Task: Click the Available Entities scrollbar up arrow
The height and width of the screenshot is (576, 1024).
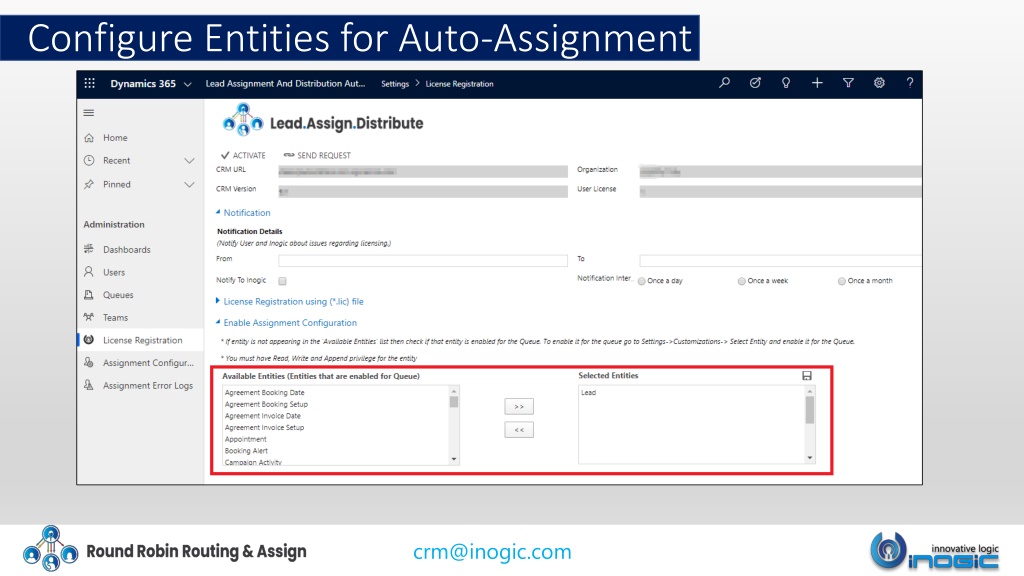Action: [x=454, y=391]
